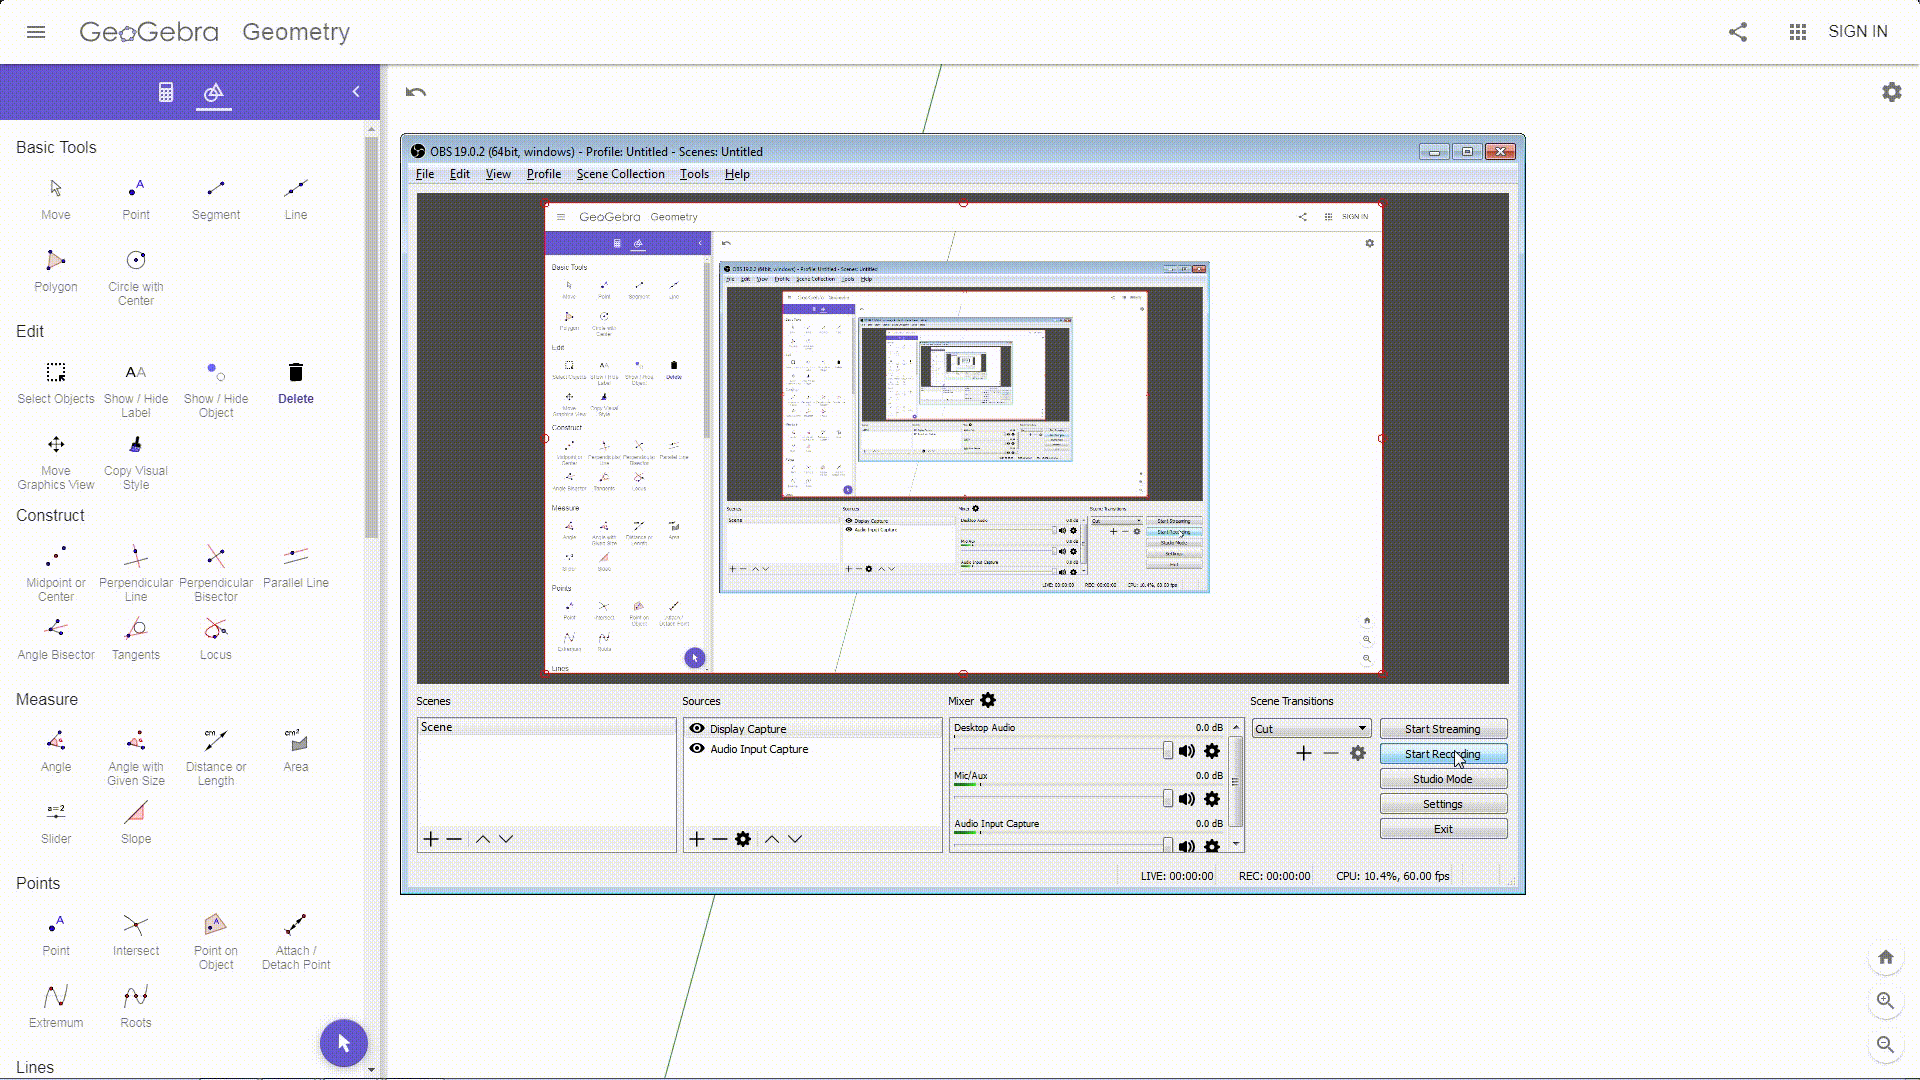Click the Start Streaming button
The width and height of the screenshot is (1920, 1080).
click(1442, 729)
